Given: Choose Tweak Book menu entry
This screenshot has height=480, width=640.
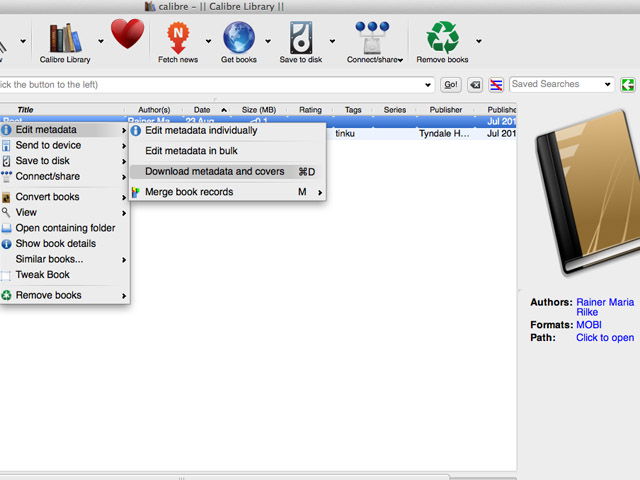Looking at the screenshot, I should (x=64, y=275).
